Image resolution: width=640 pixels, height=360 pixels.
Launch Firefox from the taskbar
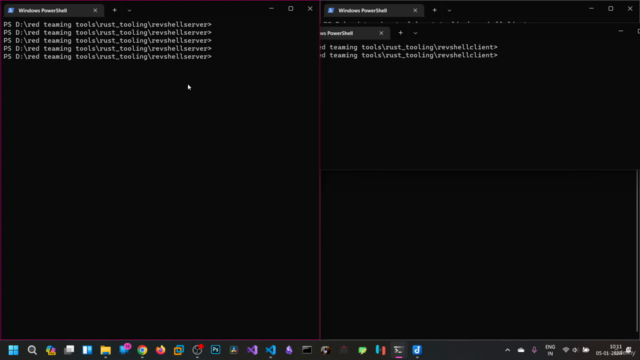pyautogui.click(x=160, y=350)
